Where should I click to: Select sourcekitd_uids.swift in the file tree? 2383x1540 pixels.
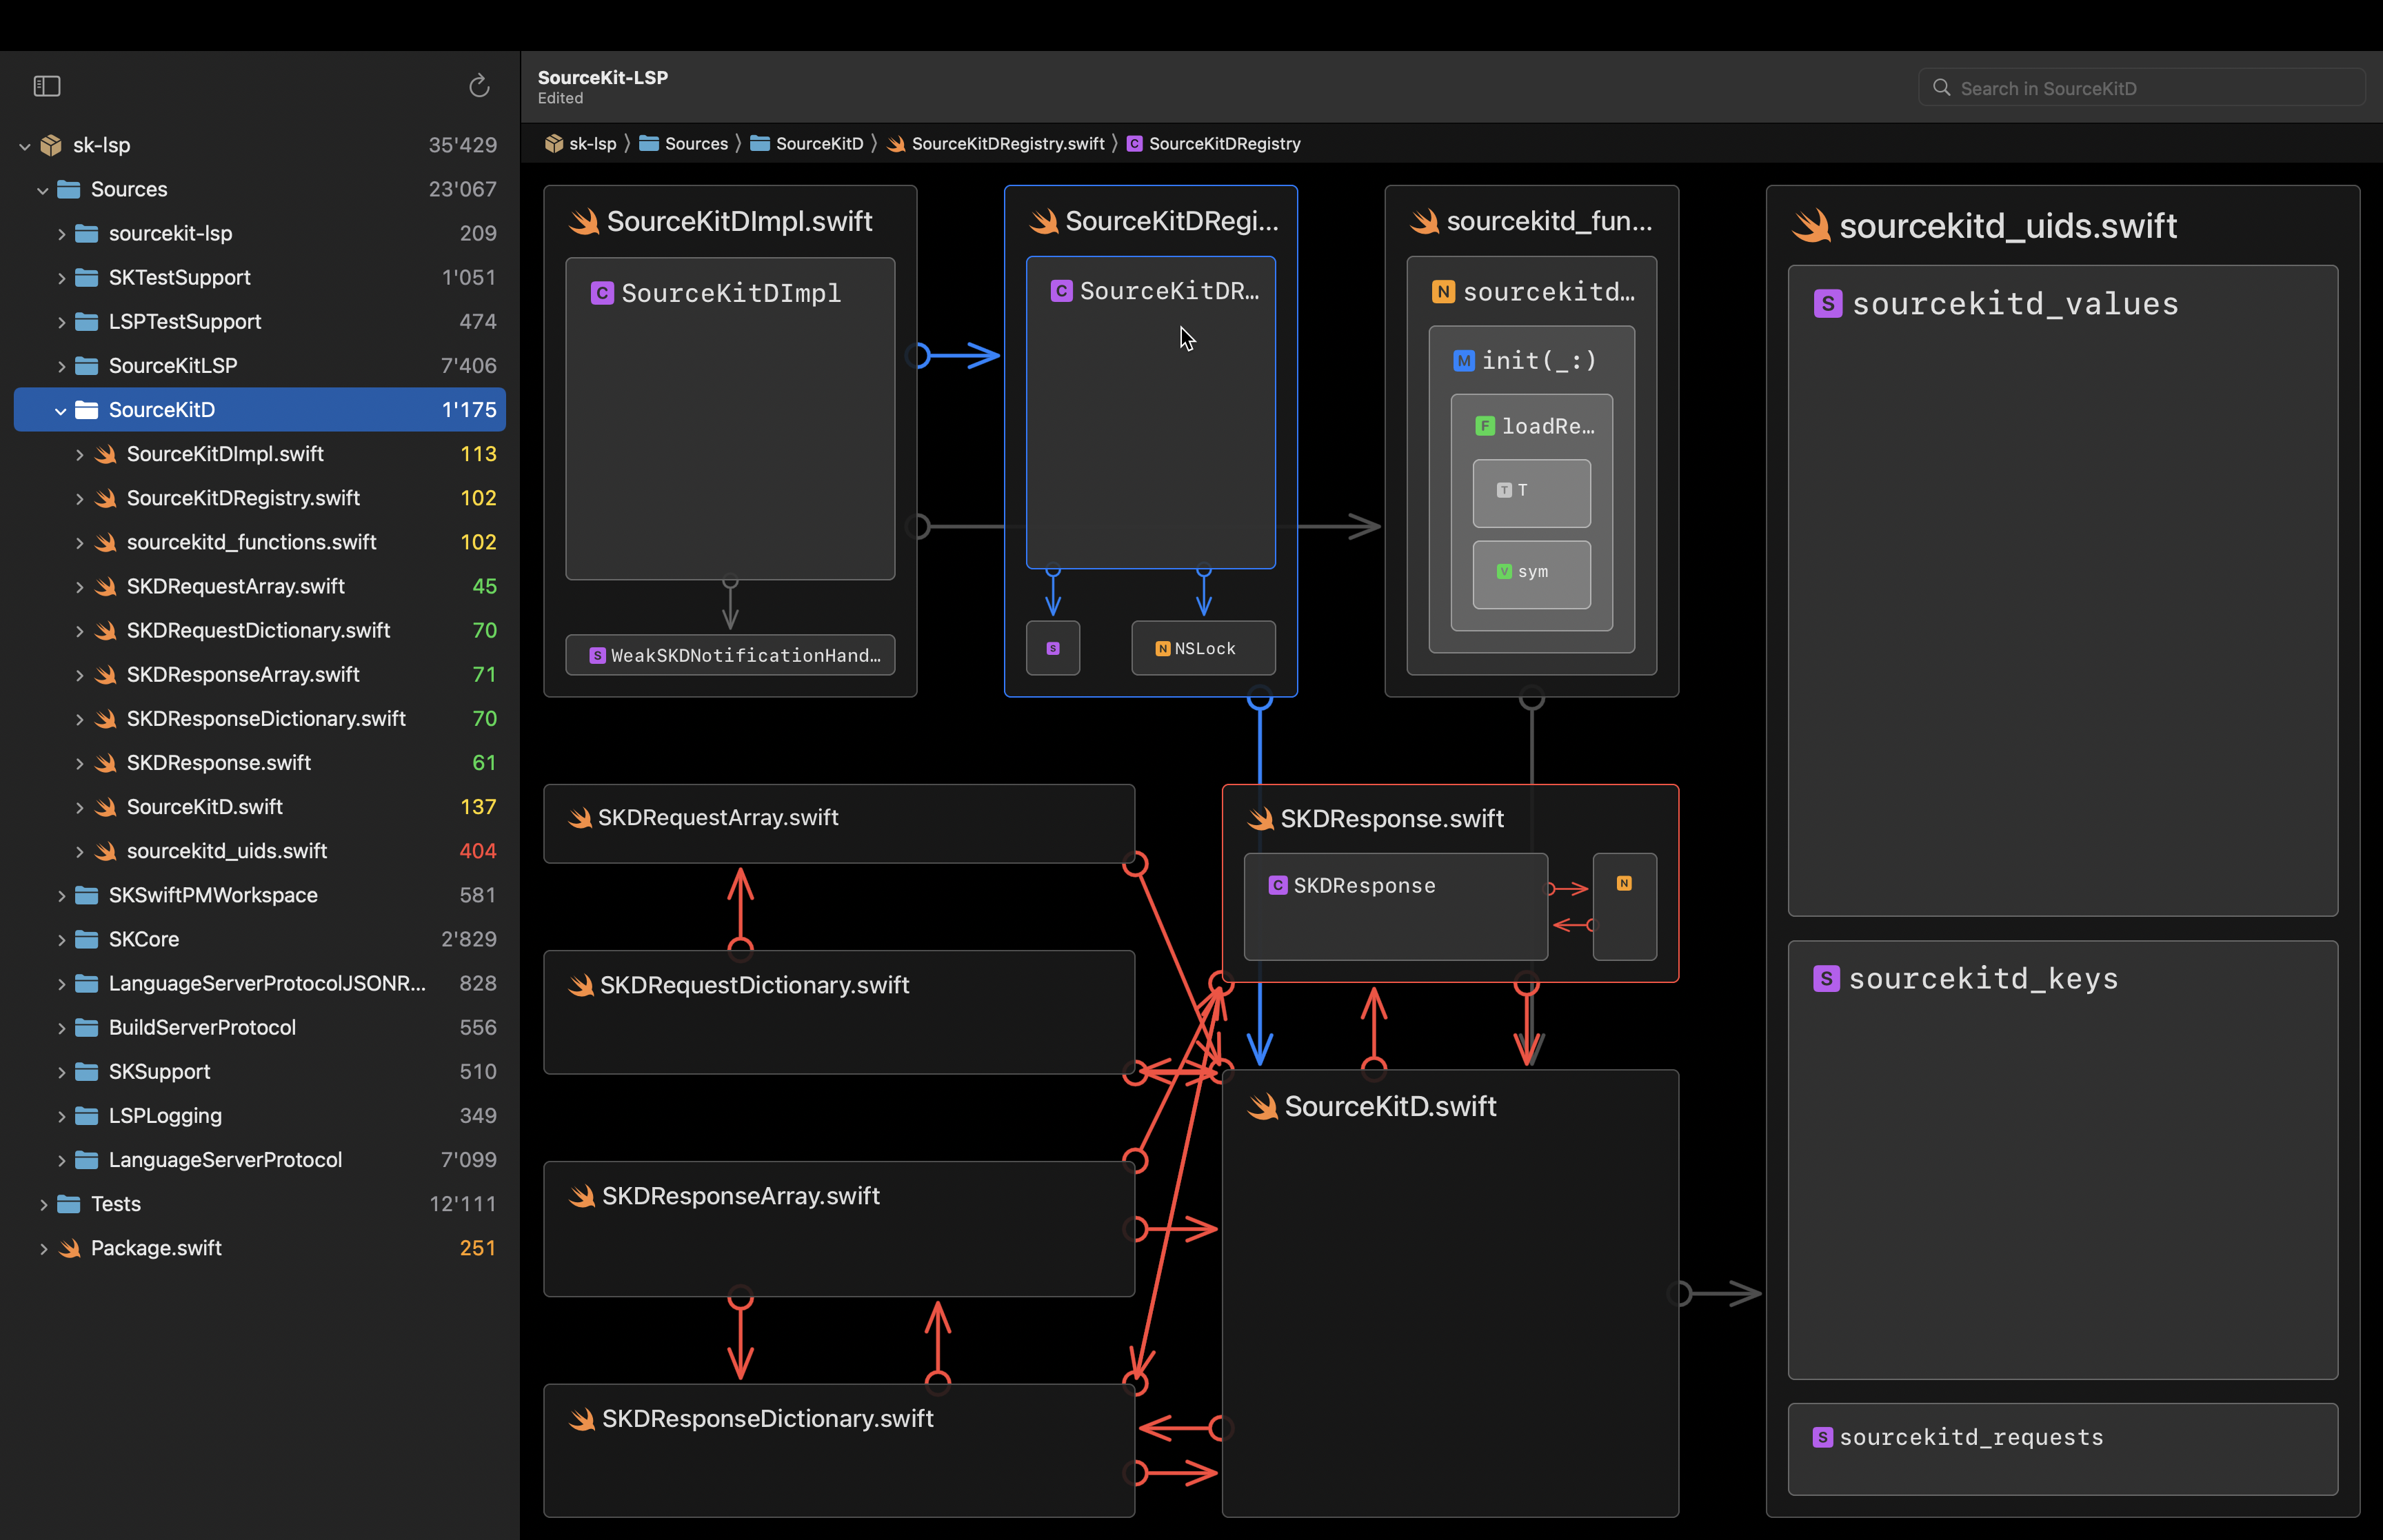point(260,851)
